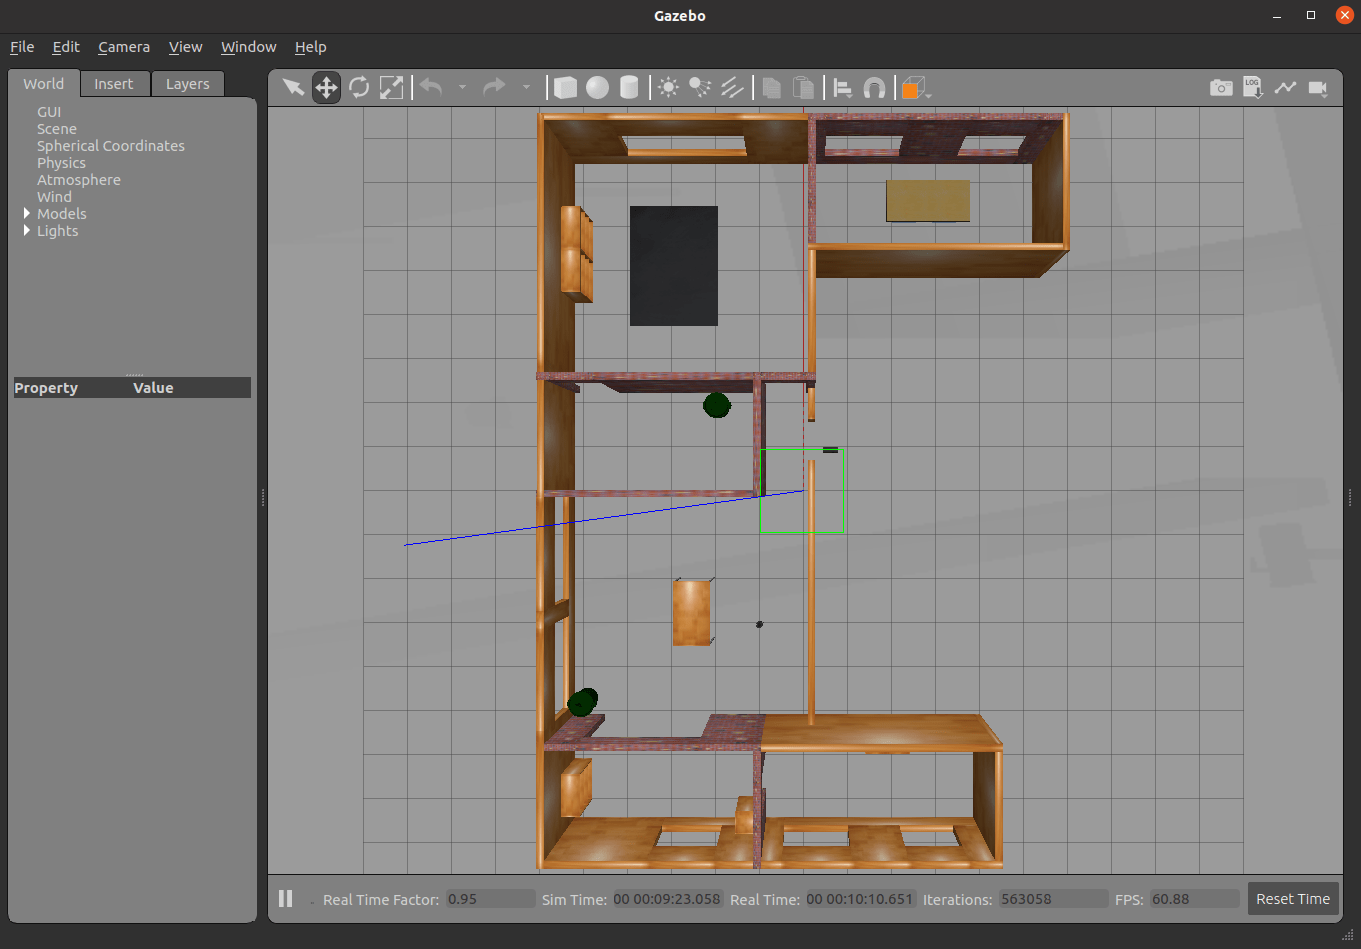Image resolution: width=1361 pixels, height=949 pixels.
Task: Pause the simulation
Action: (286, 898)
